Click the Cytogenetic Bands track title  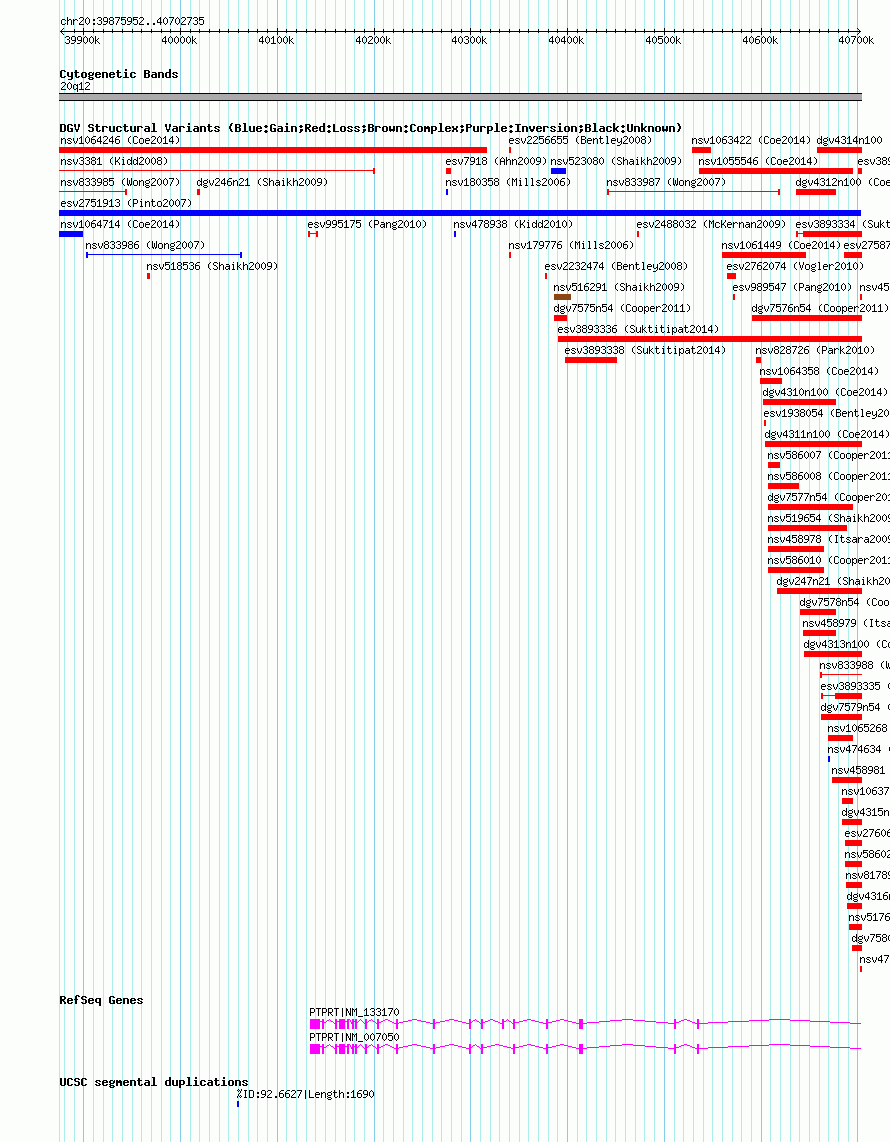click(x=119, y=74)
